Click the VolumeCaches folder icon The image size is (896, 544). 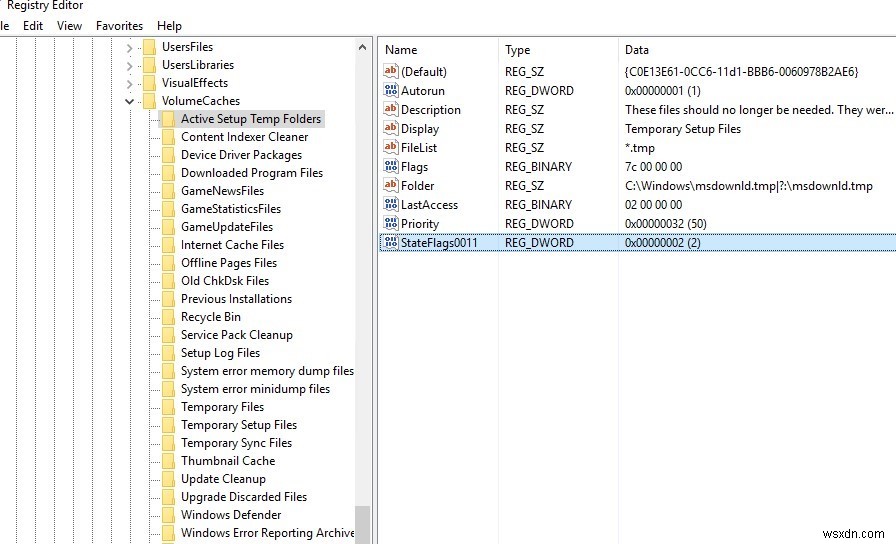click(149, 101)
